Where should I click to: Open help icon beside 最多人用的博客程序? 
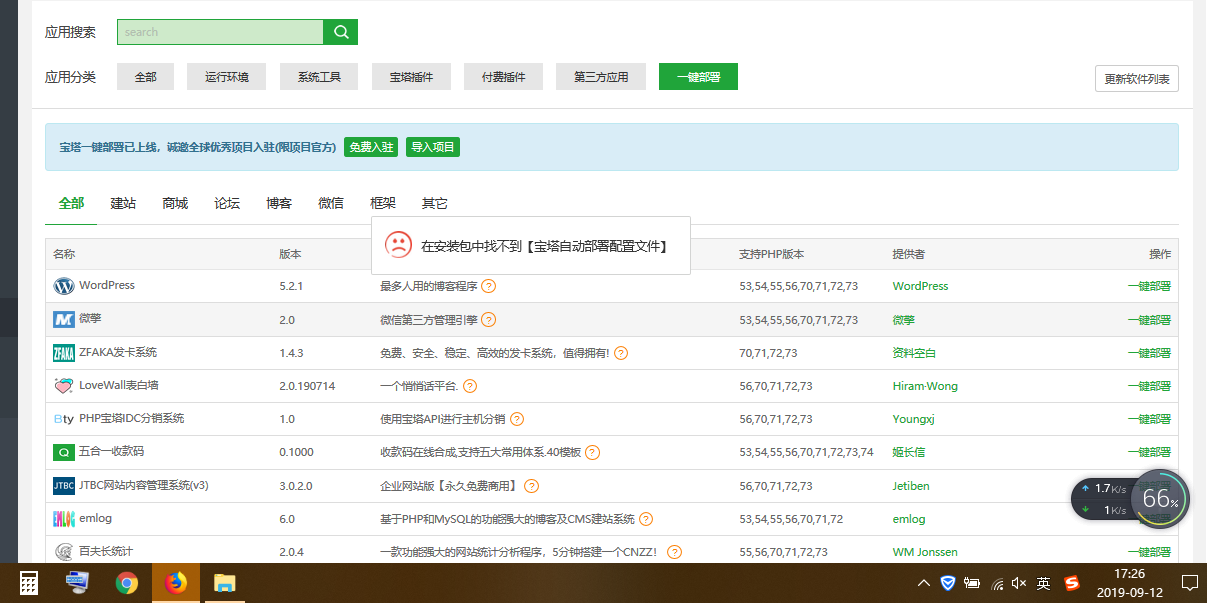tap(488, 286)
